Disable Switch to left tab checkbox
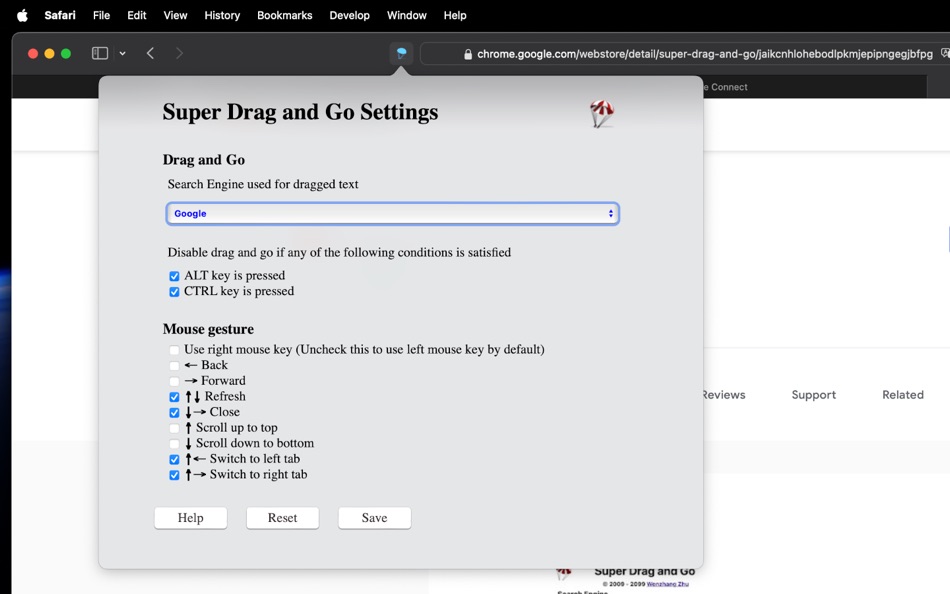This screenshot has height=594, width=950. coord(174,459)
